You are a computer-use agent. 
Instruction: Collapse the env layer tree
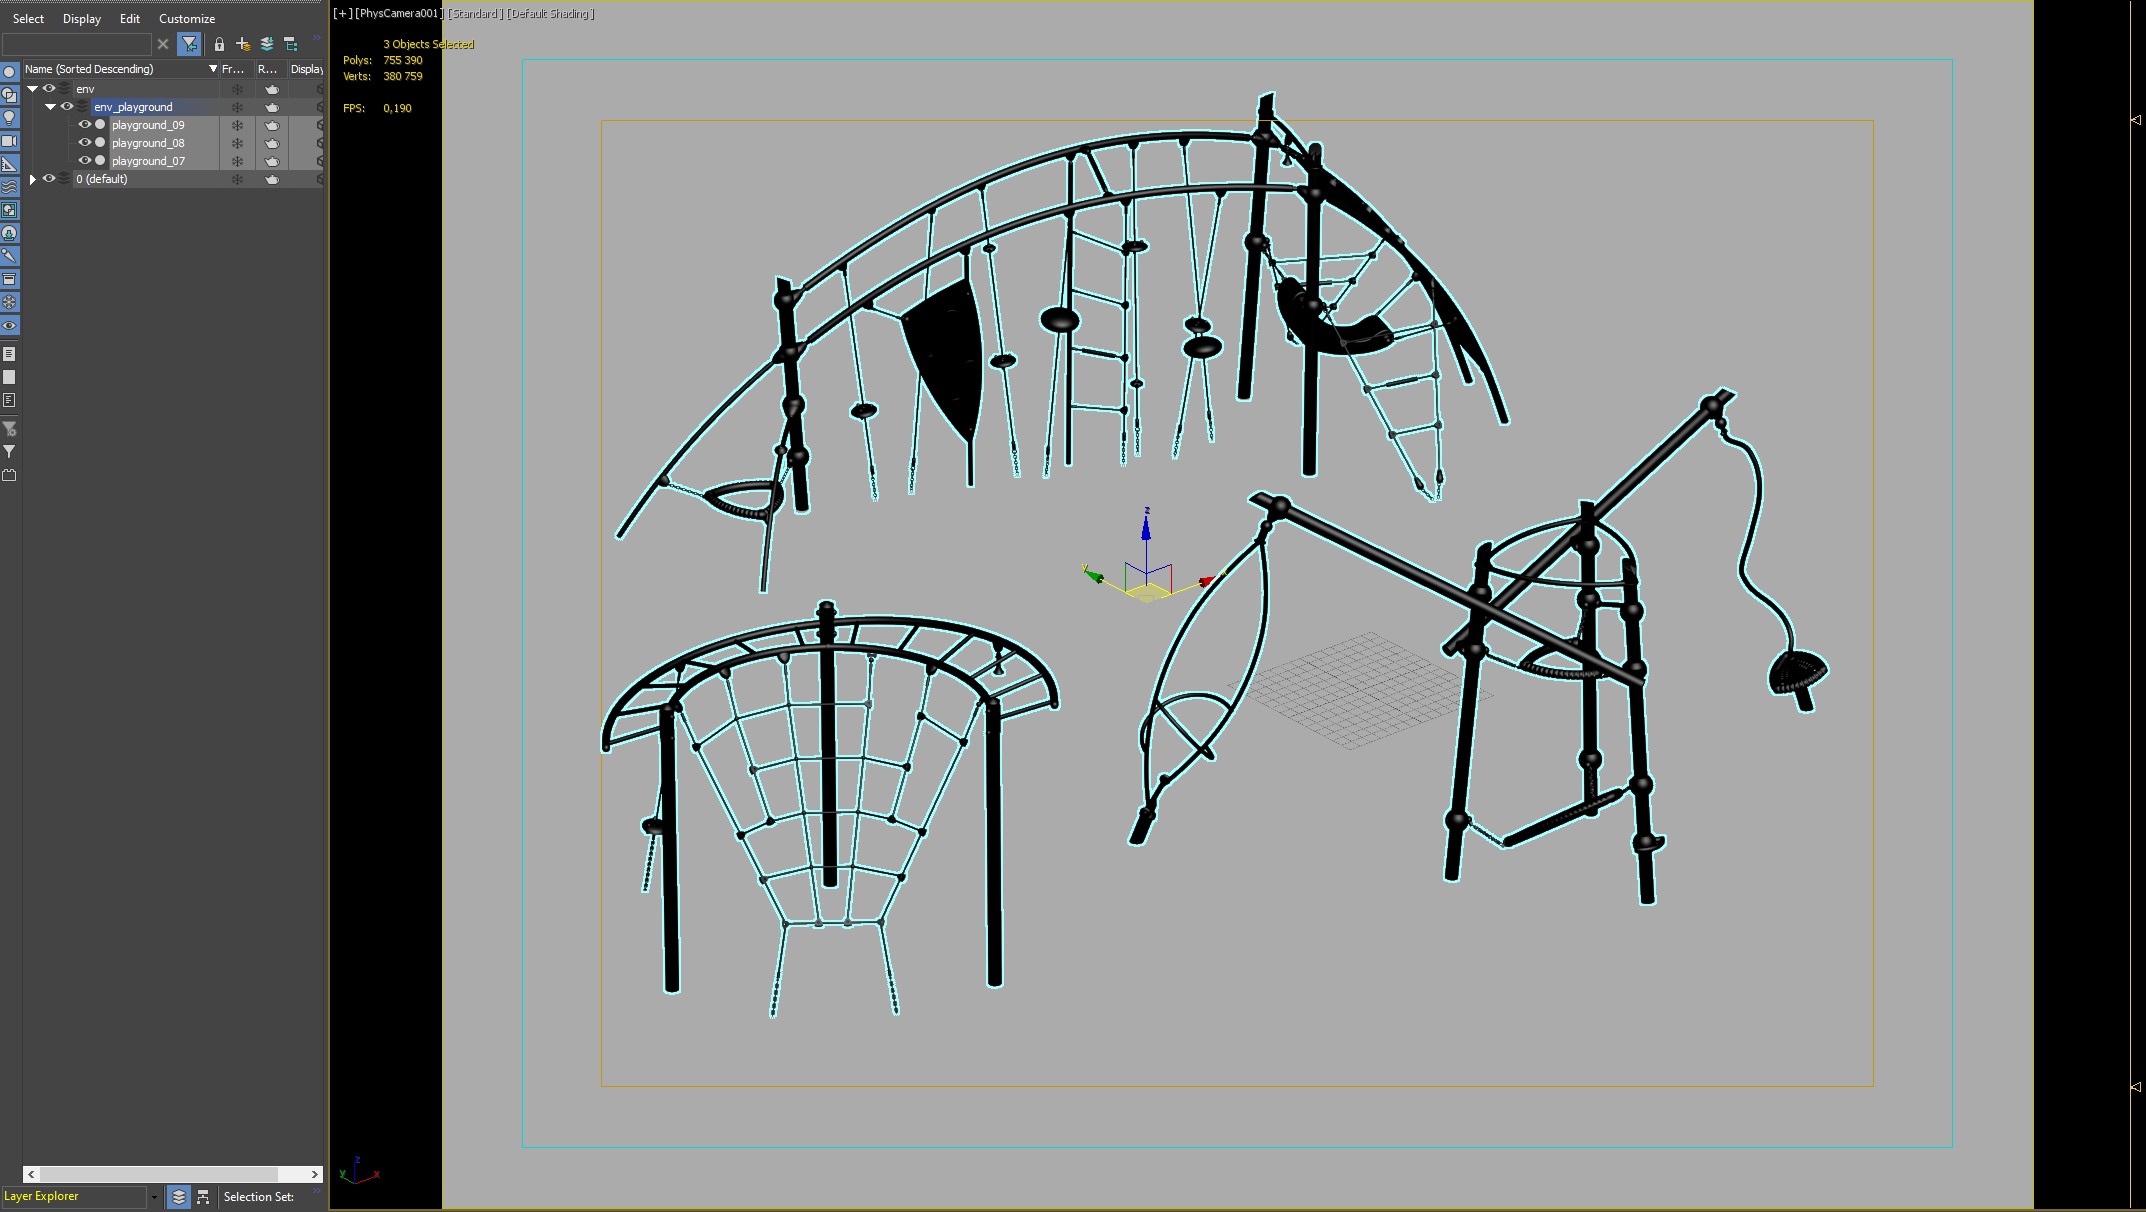tap(32, 89)
